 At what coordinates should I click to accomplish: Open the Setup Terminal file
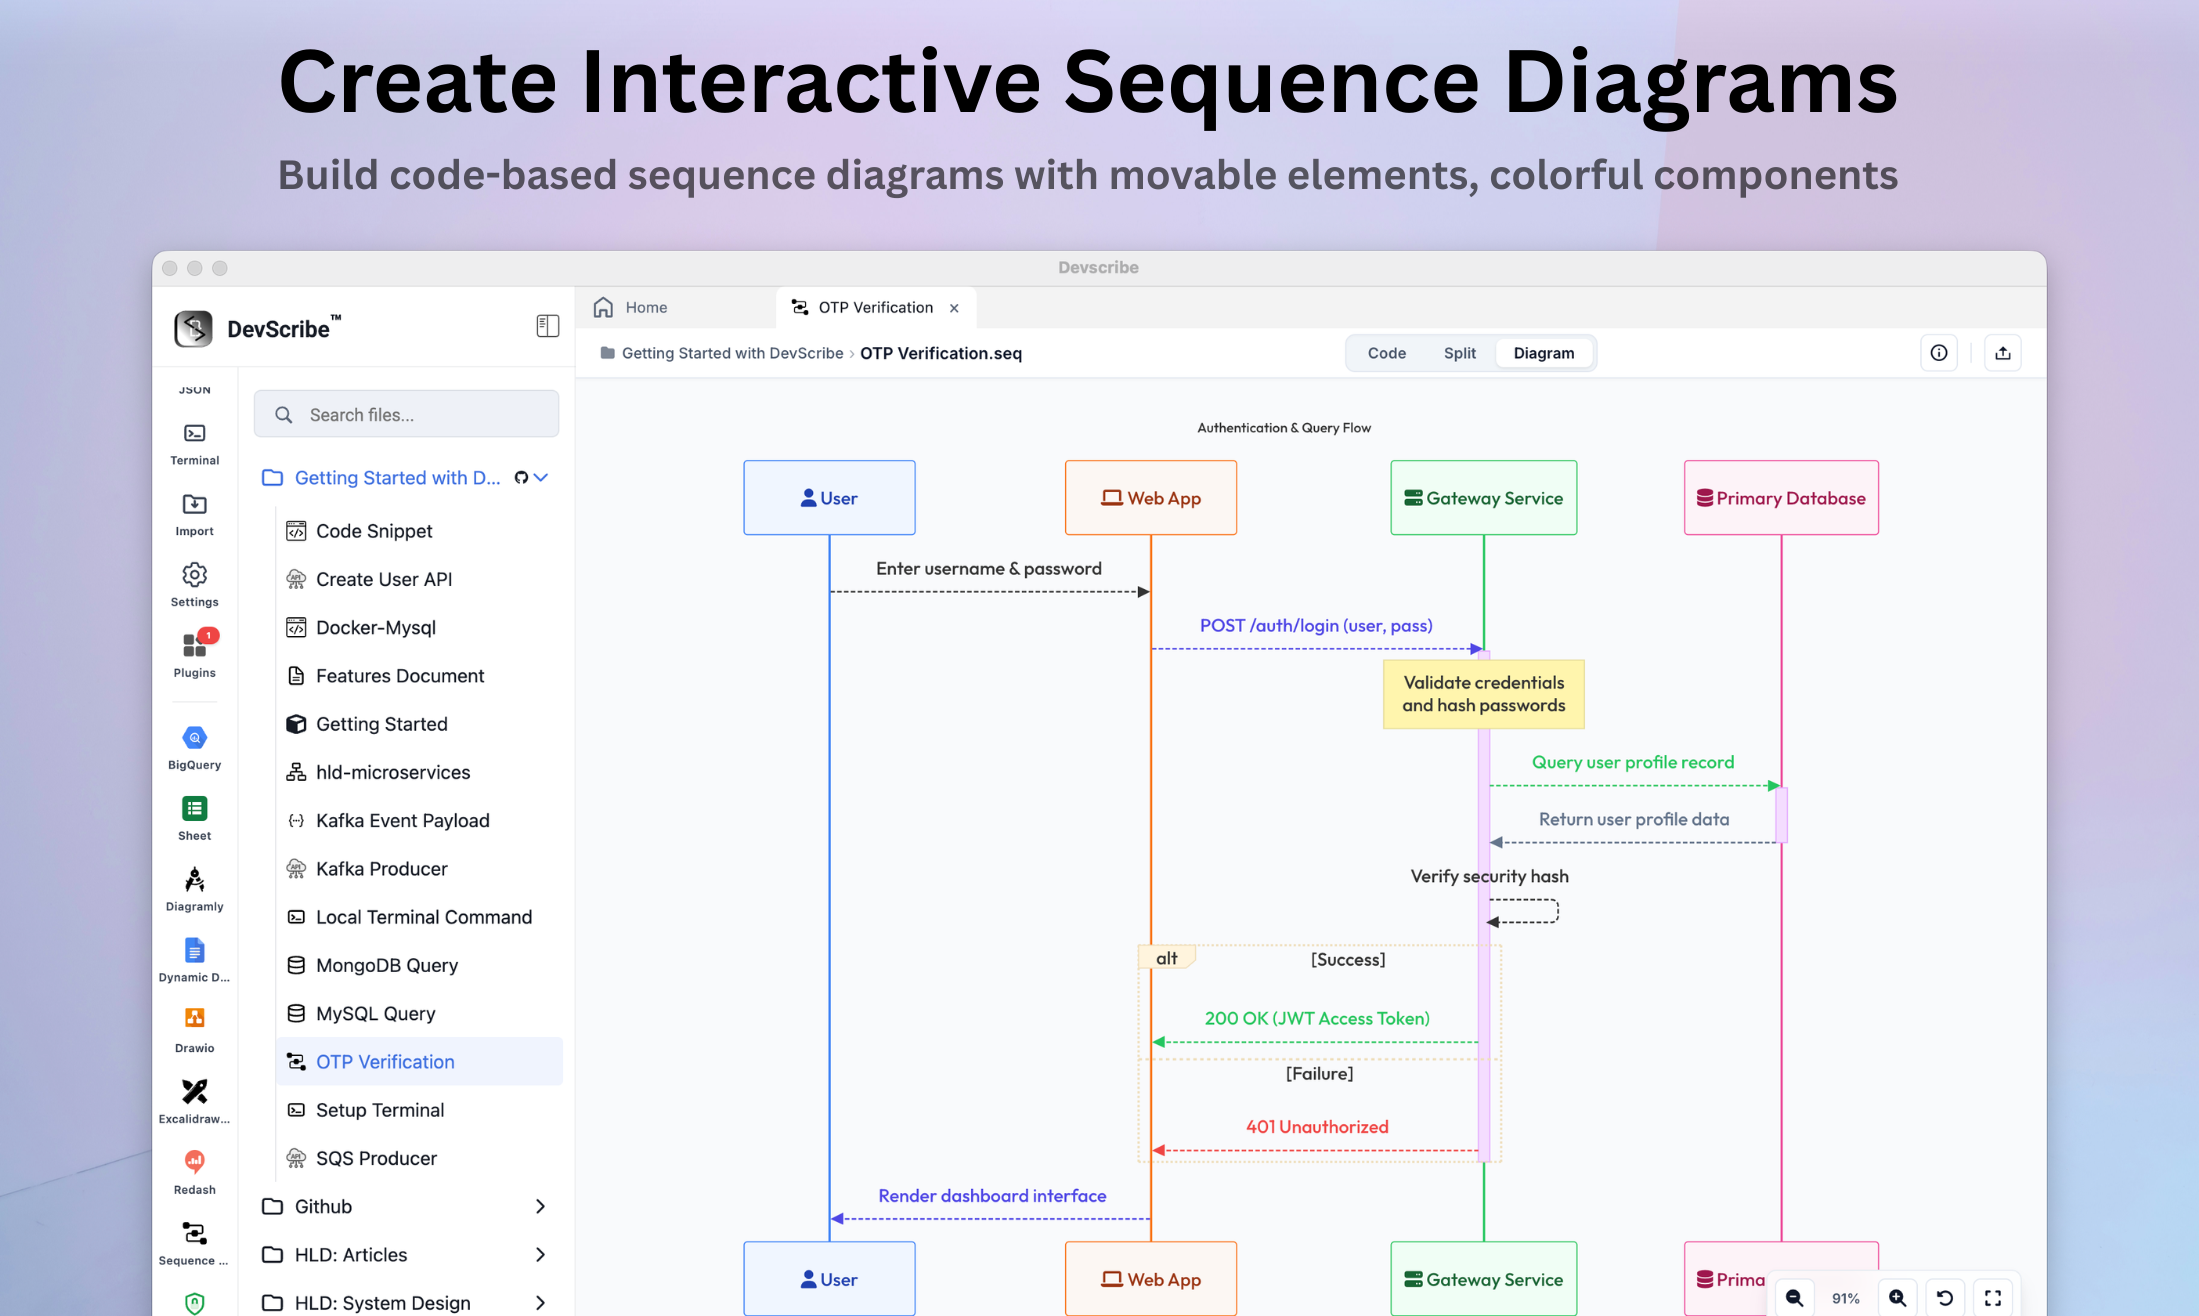419,1110
